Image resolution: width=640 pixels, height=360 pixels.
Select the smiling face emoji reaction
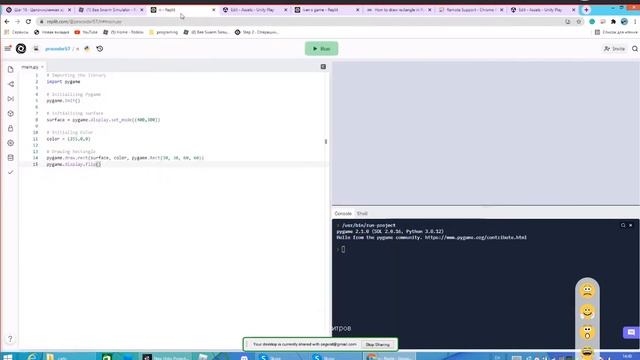[x=587, y=312]
